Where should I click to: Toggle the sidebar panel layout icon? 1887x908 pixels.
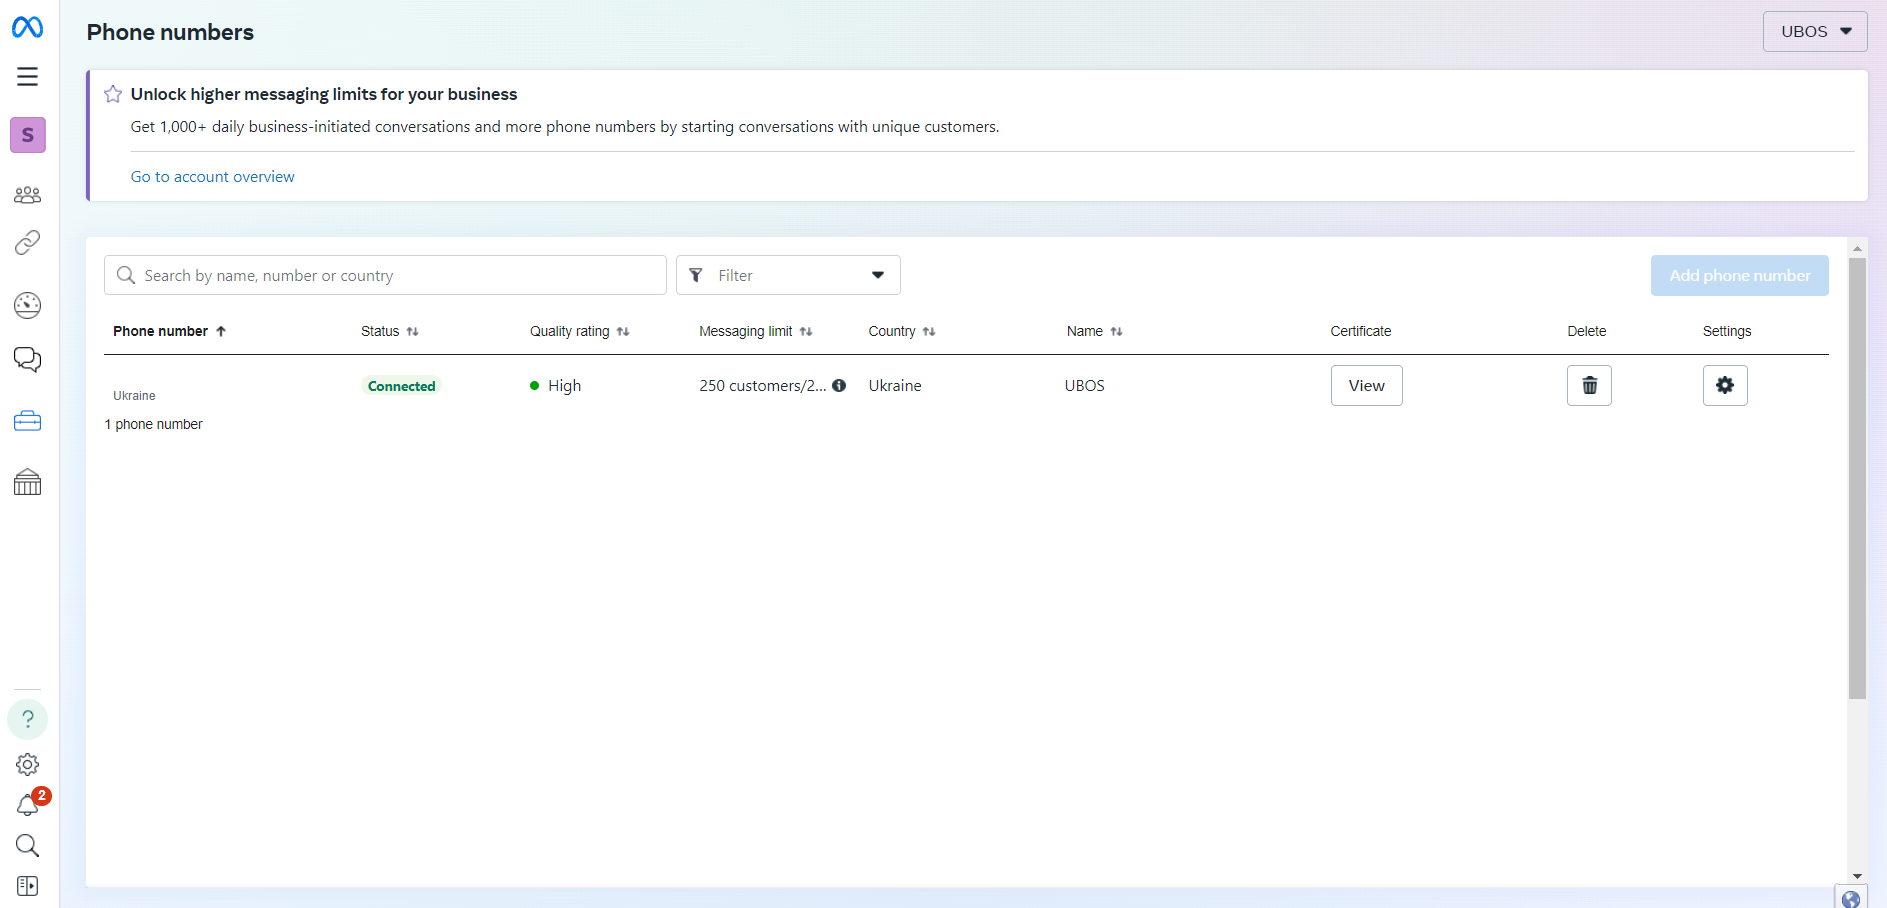[x=27, y=886]
